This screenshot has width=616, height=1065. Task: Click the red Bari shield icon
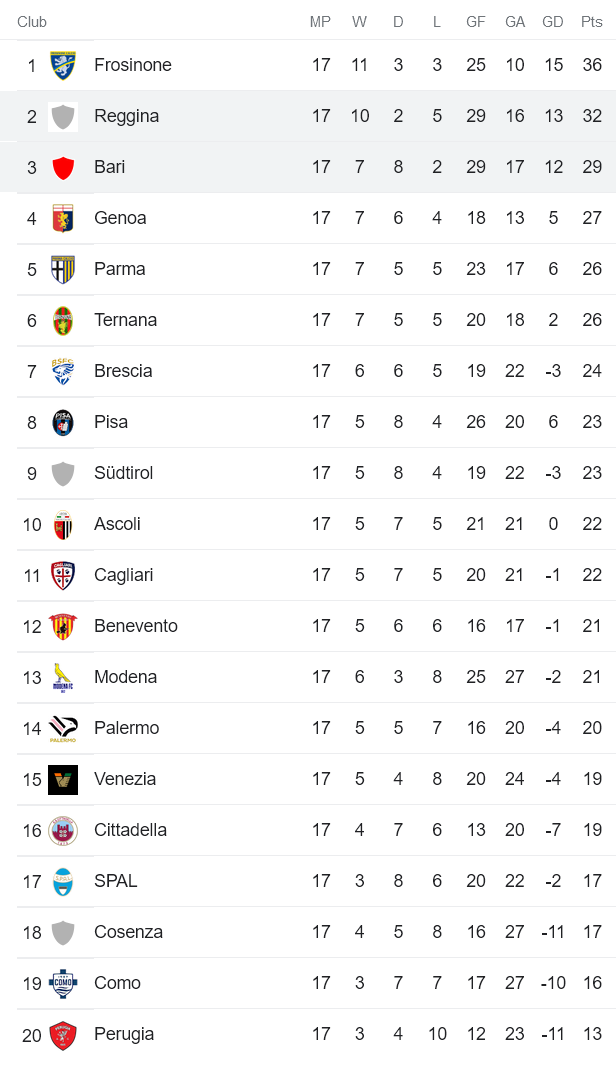coord(63,168)
